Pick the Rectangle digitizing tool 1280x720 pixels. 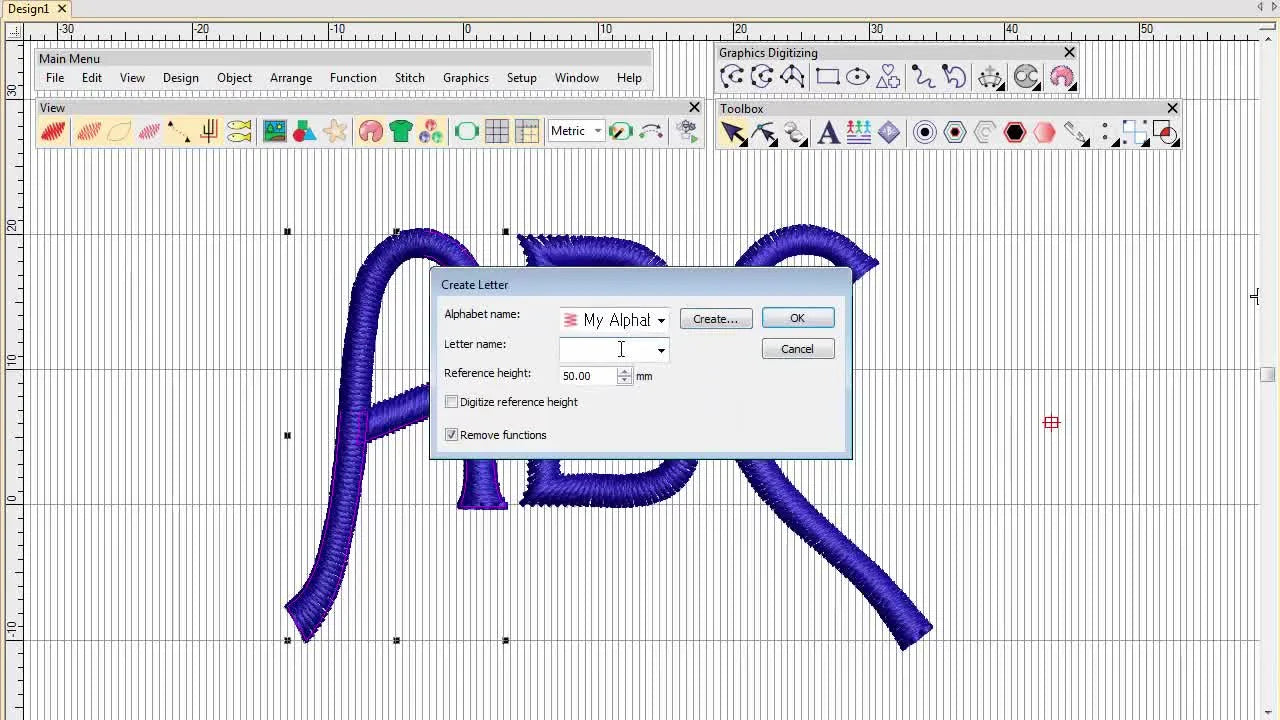(x=827, y=76)
